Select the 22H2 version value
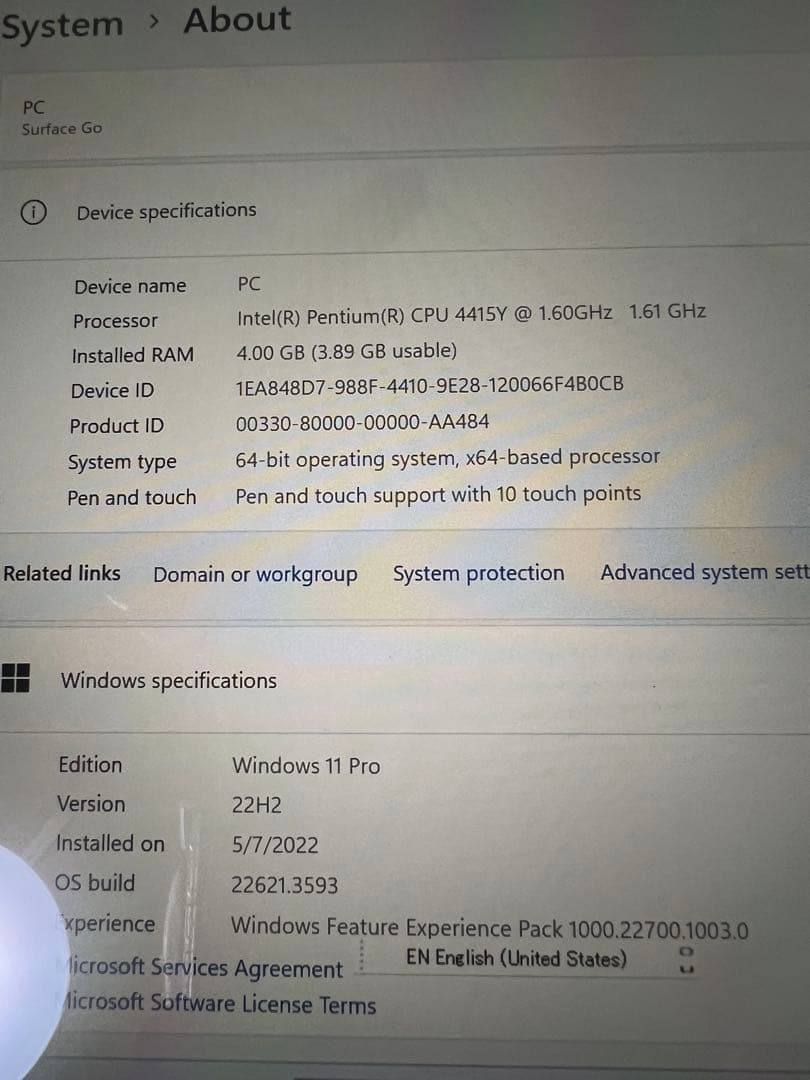The width and height of the screenshot is (810, 1080). (x=256, y=805)
